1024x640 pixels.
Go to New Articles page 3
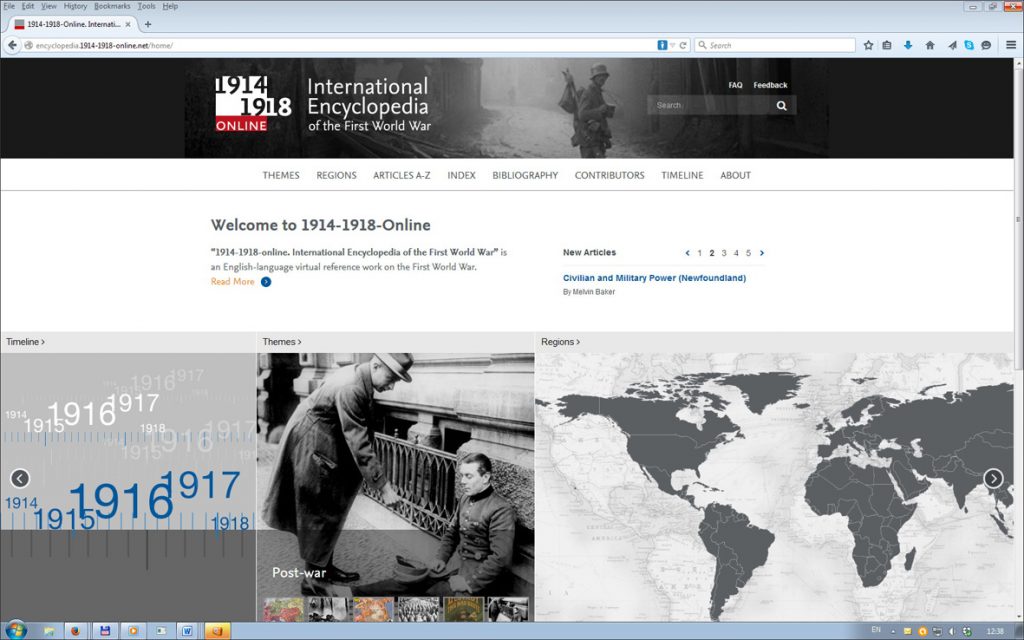pos(724,253)
